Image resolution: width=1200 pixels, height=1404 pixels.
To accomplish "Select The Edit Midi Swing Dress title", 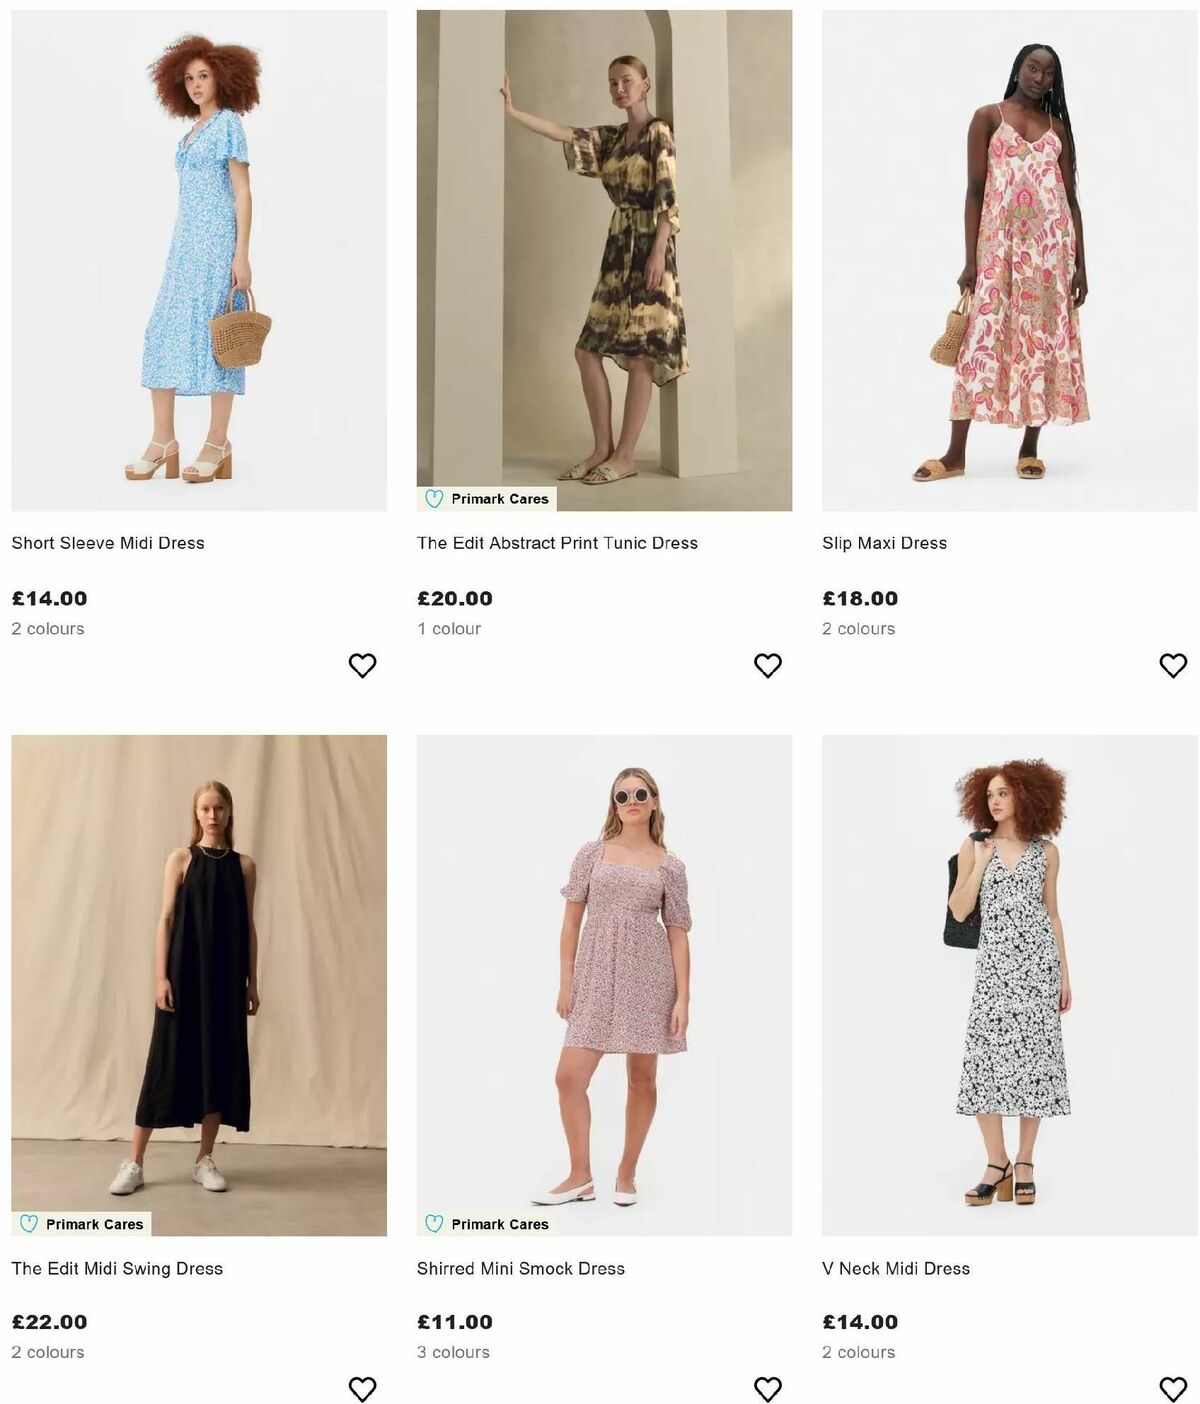I will (x=118, y=1267).
